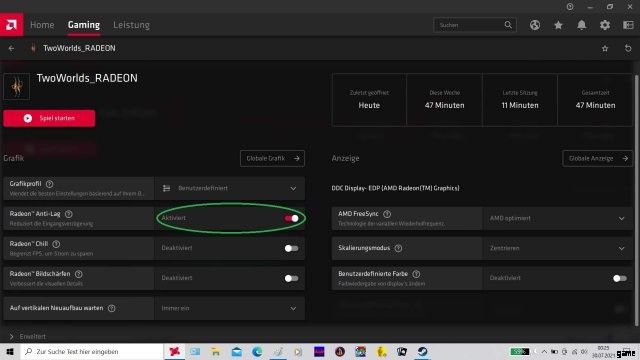This screenshot has width=640, height=360.
Task: Click the magnifier icon in the search box
Action: point(508,25)
